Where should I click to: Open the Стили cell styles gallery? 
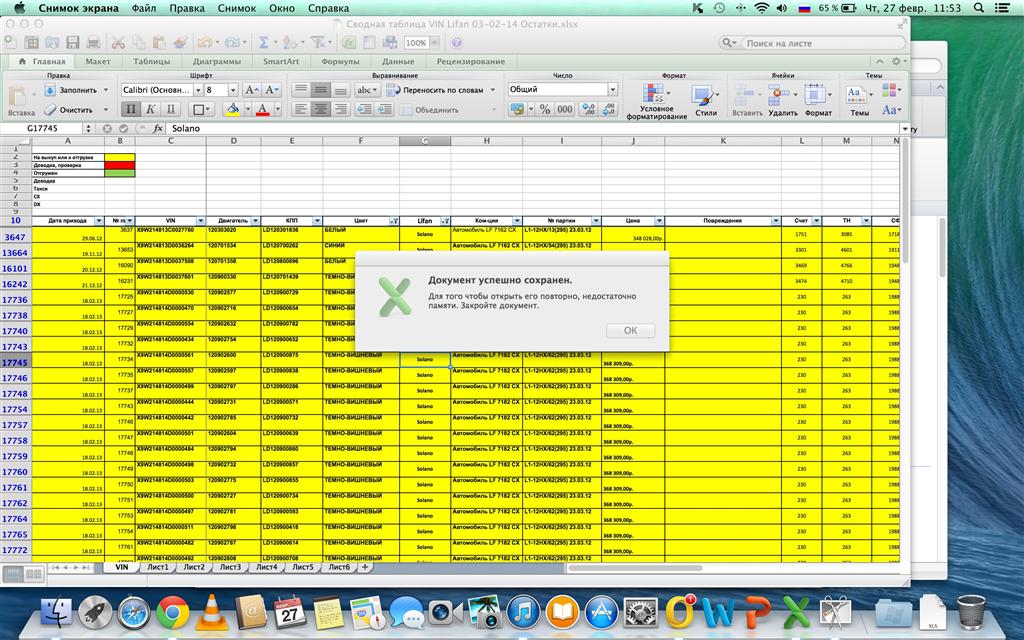705,100
